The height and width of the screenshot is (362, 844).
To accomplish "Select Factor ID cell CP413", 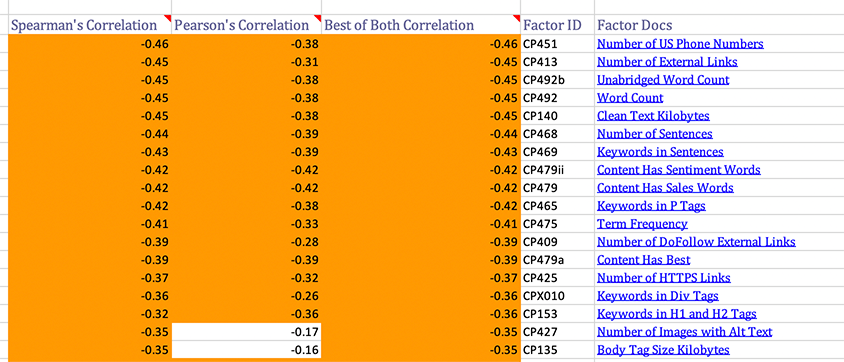I will tap(557, 62).
